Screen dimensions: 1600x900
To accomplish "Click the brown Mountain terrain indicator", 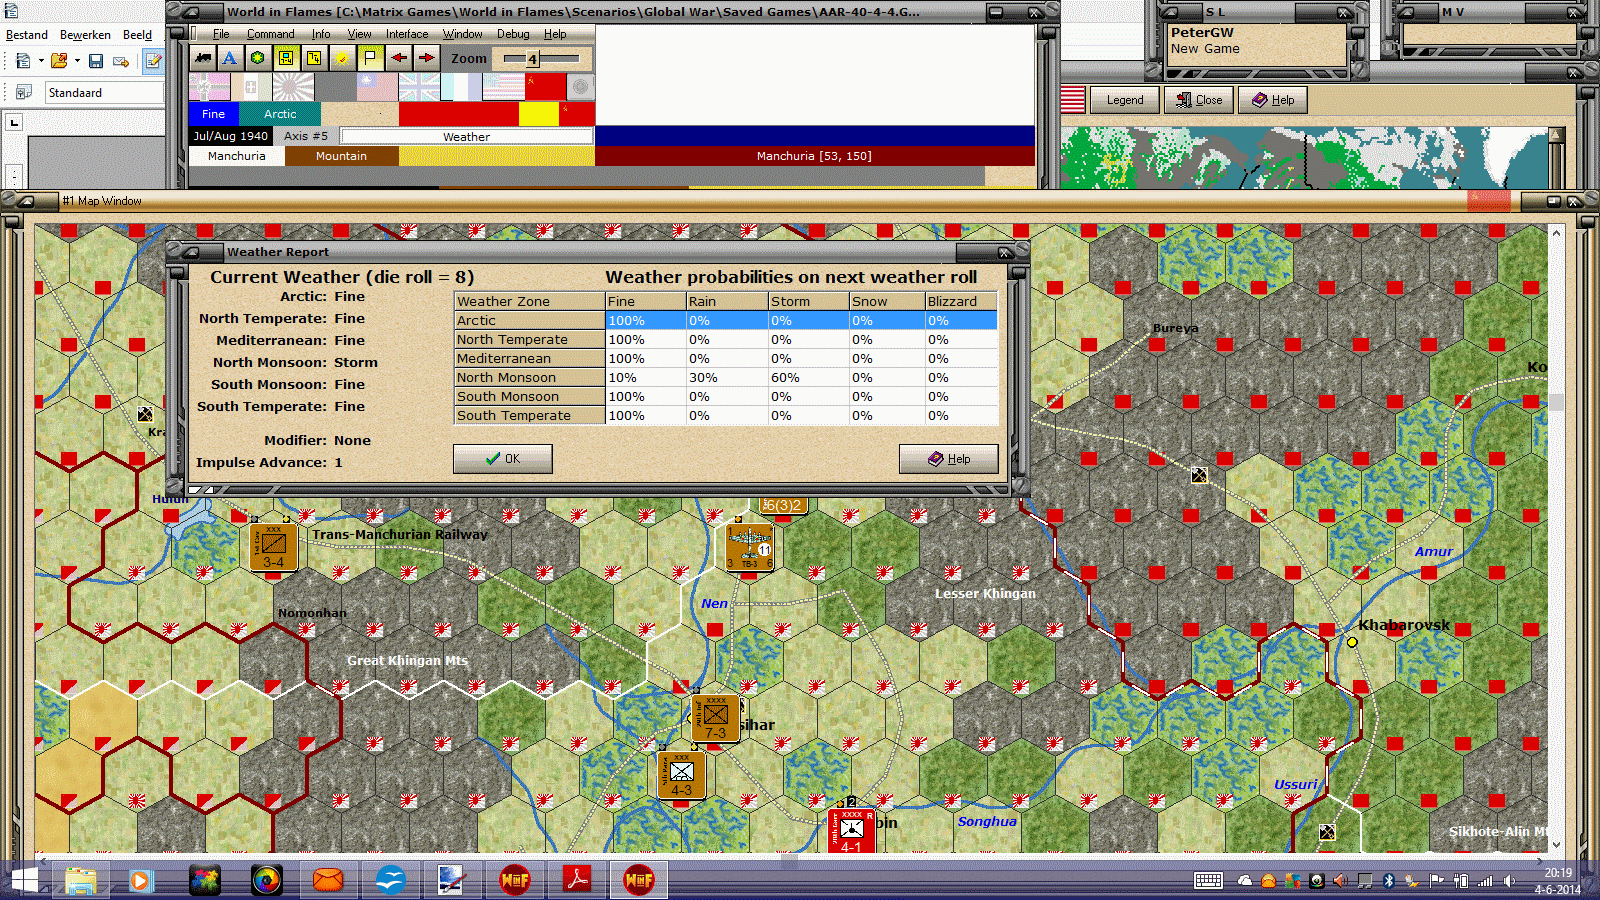I will [x=342, y=156].
